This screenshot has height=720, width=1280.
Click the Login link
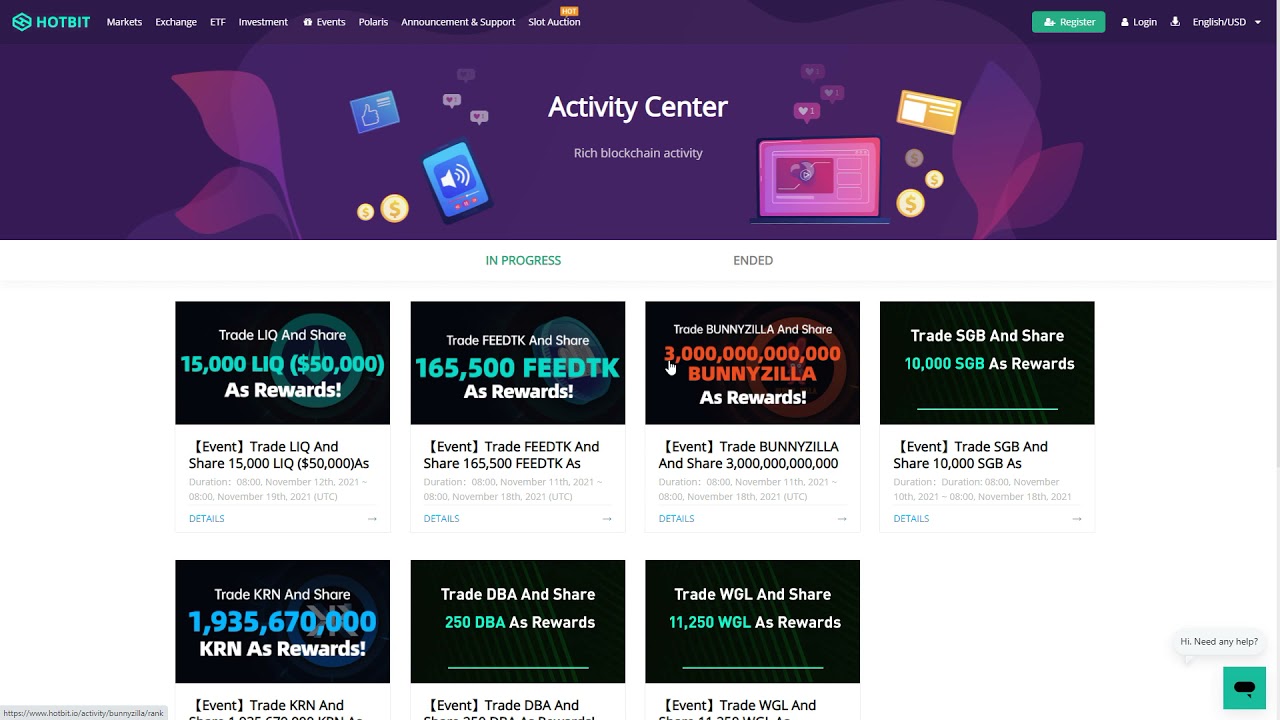point(1139,22)
